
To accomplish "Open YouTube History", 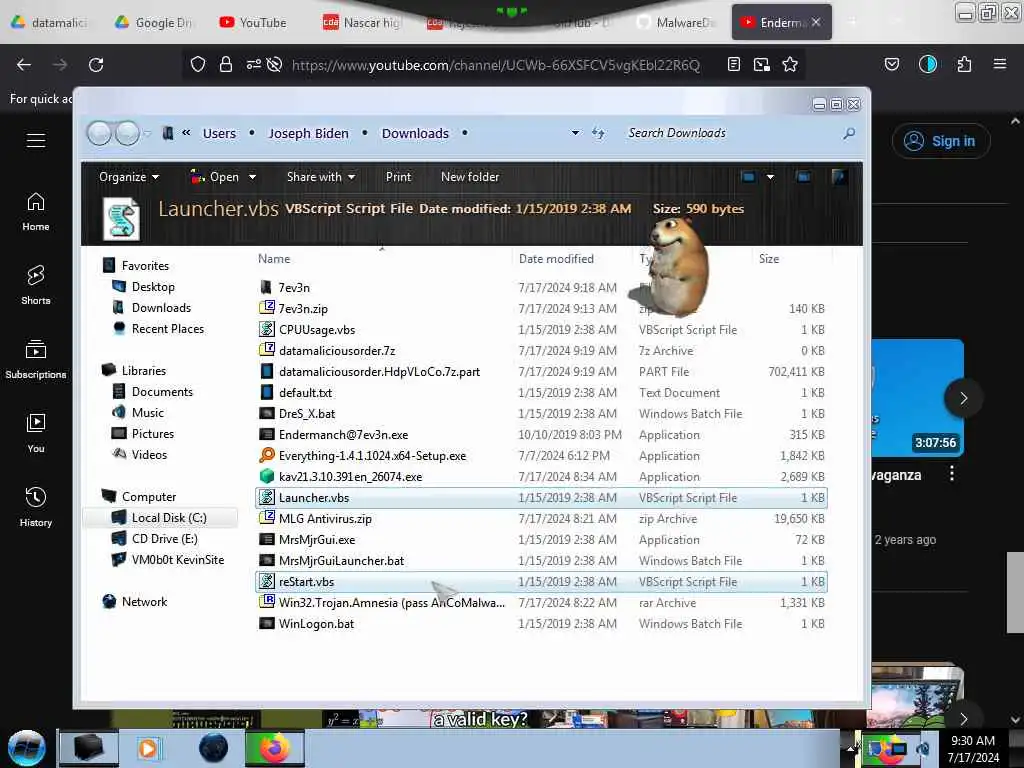I will pyautogui.click(x=36, y=507).
